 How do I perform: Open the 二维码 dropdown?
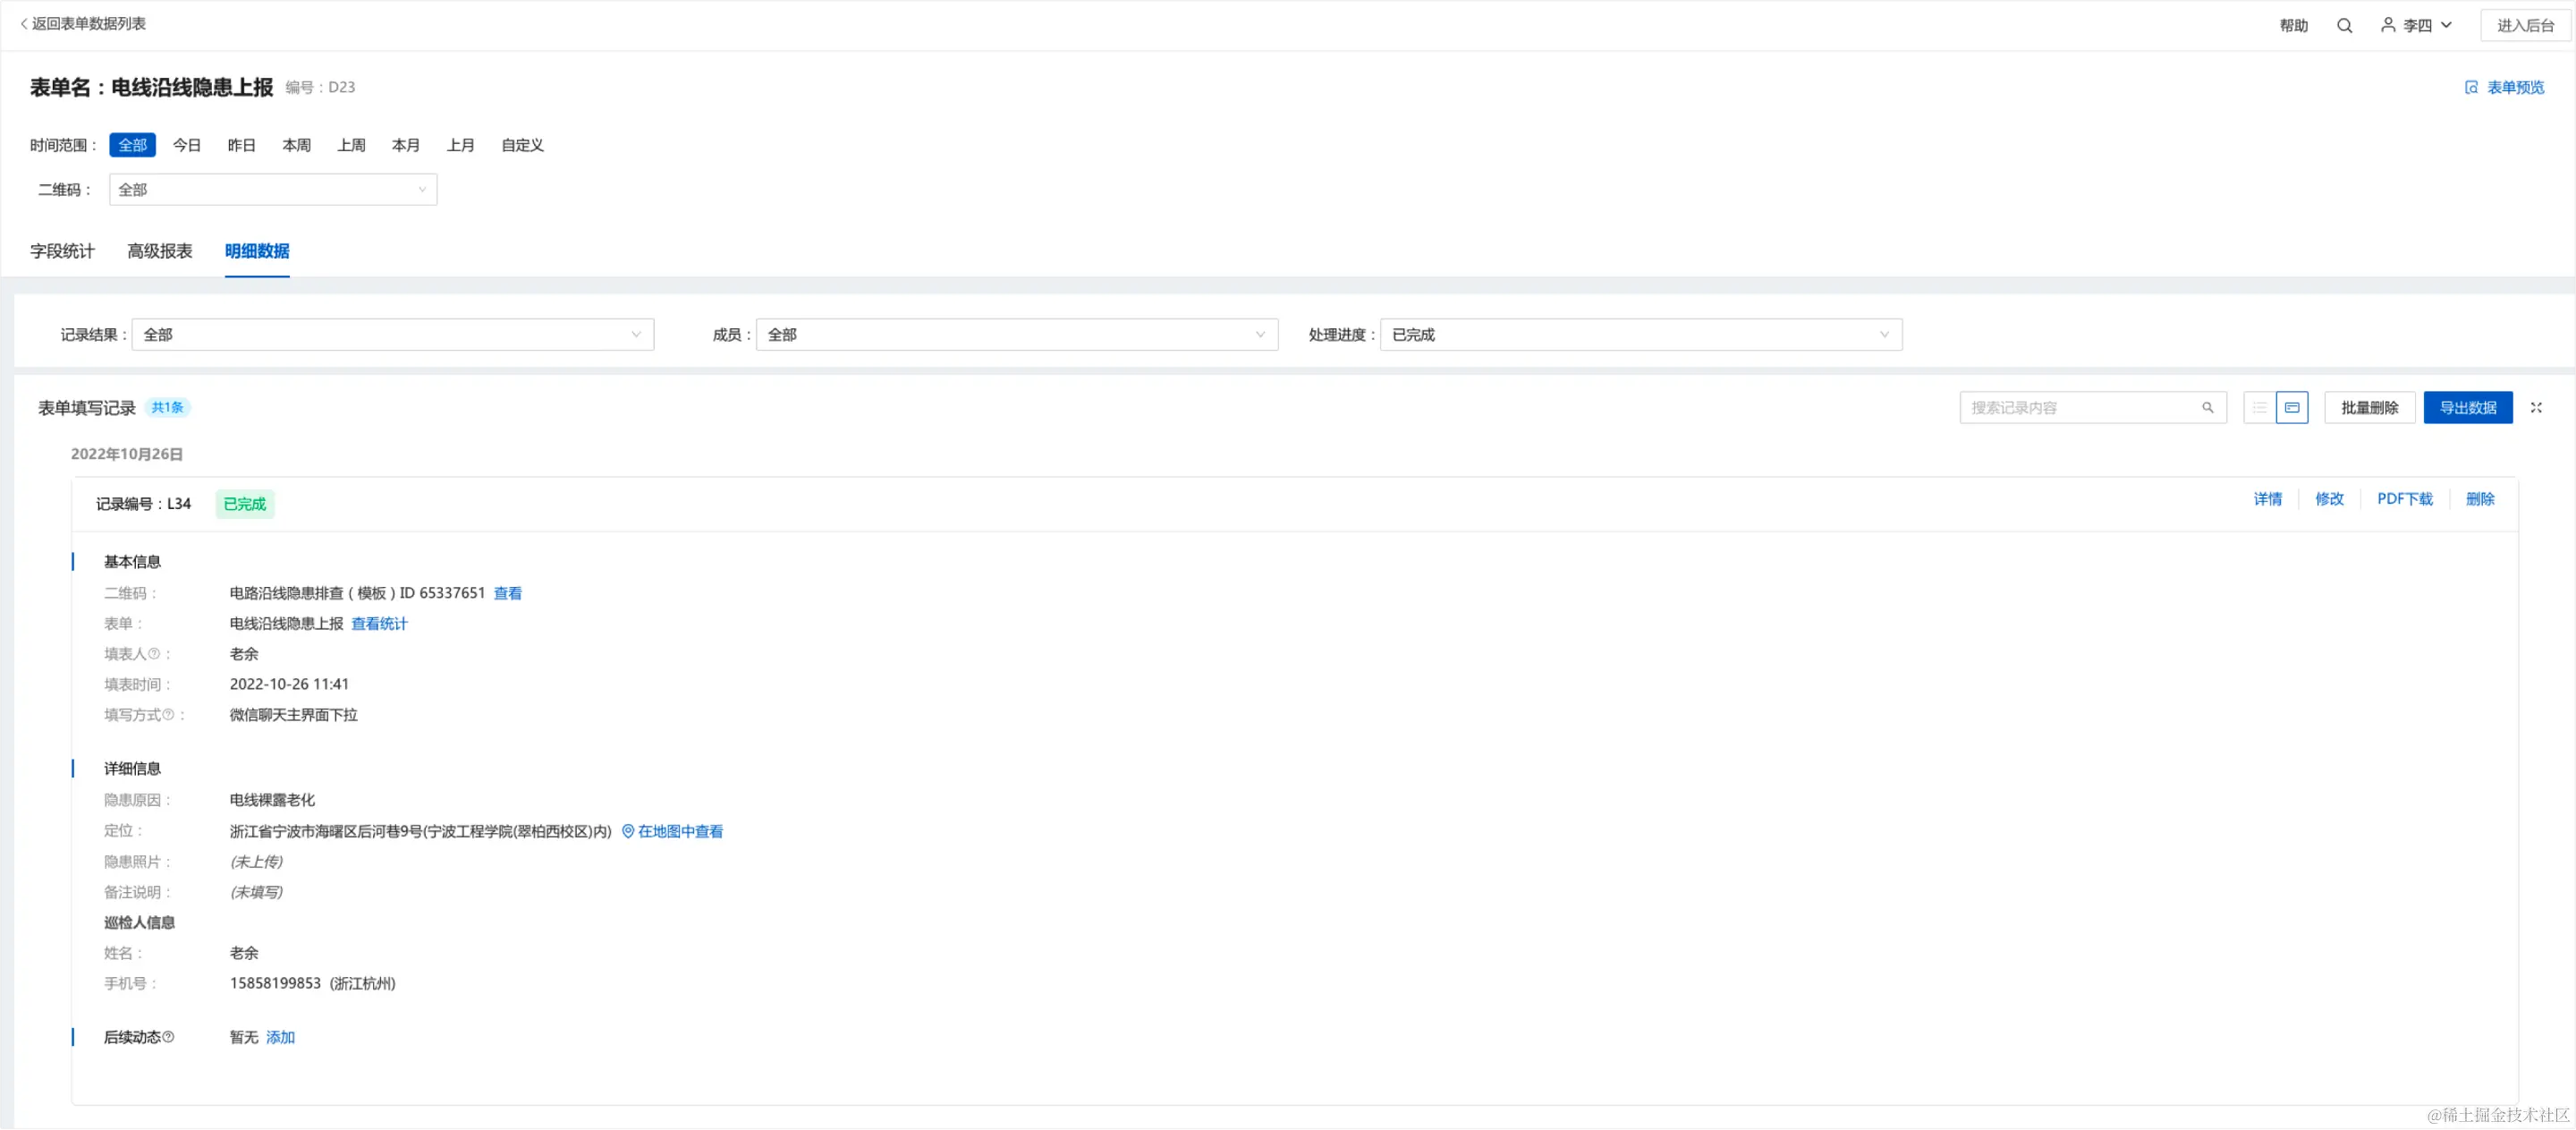pyautogui.click(x=272, y=190)
